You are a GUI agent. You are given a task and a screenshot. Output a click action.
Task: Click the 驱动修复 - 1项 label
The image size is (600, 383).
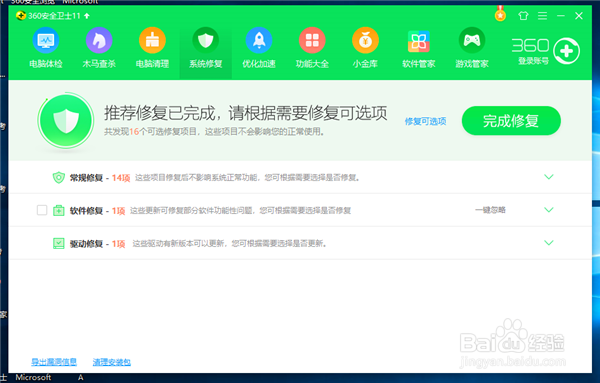click(x=97, y=244)
